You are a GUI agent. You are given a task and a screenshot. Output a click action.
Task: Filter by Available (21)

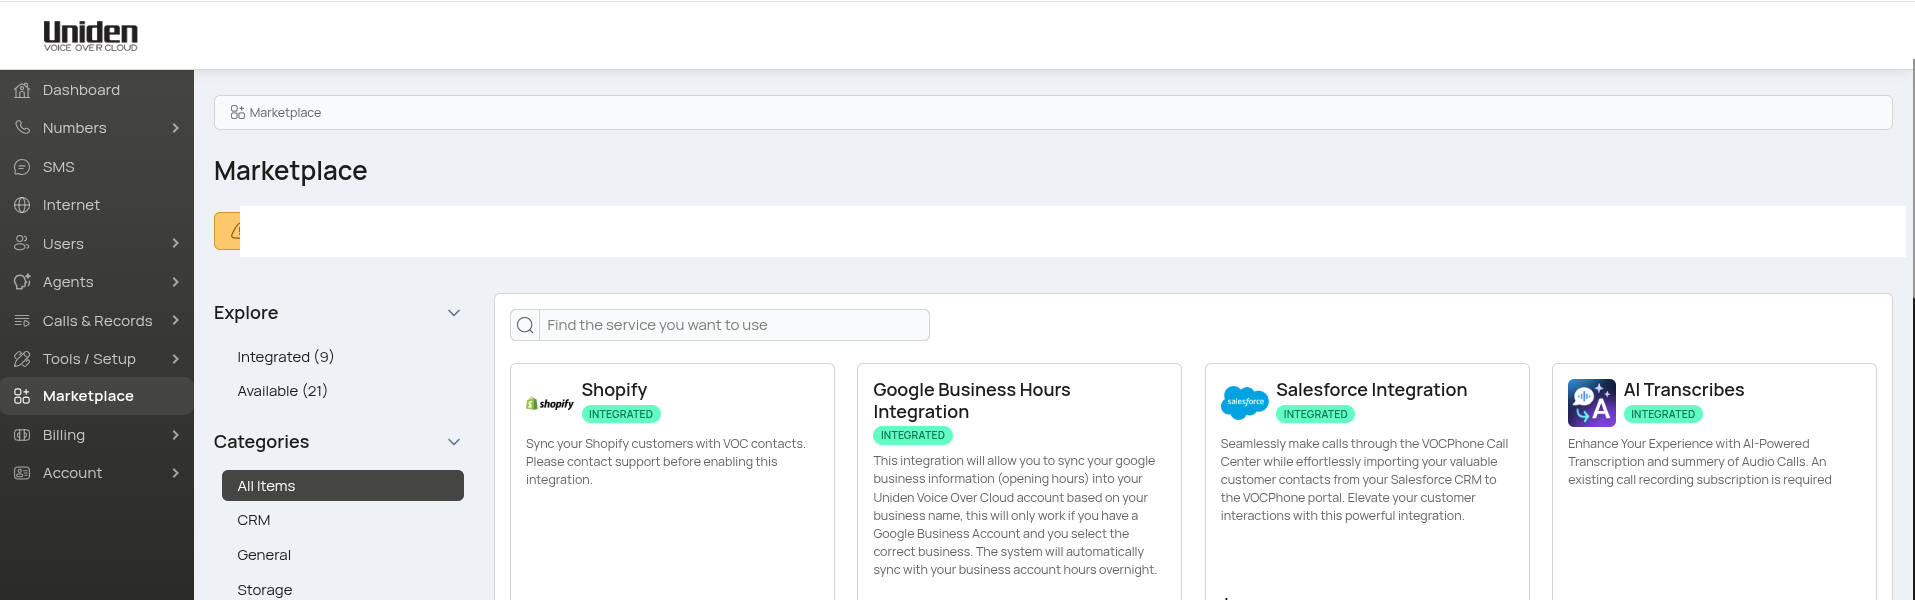282,391
